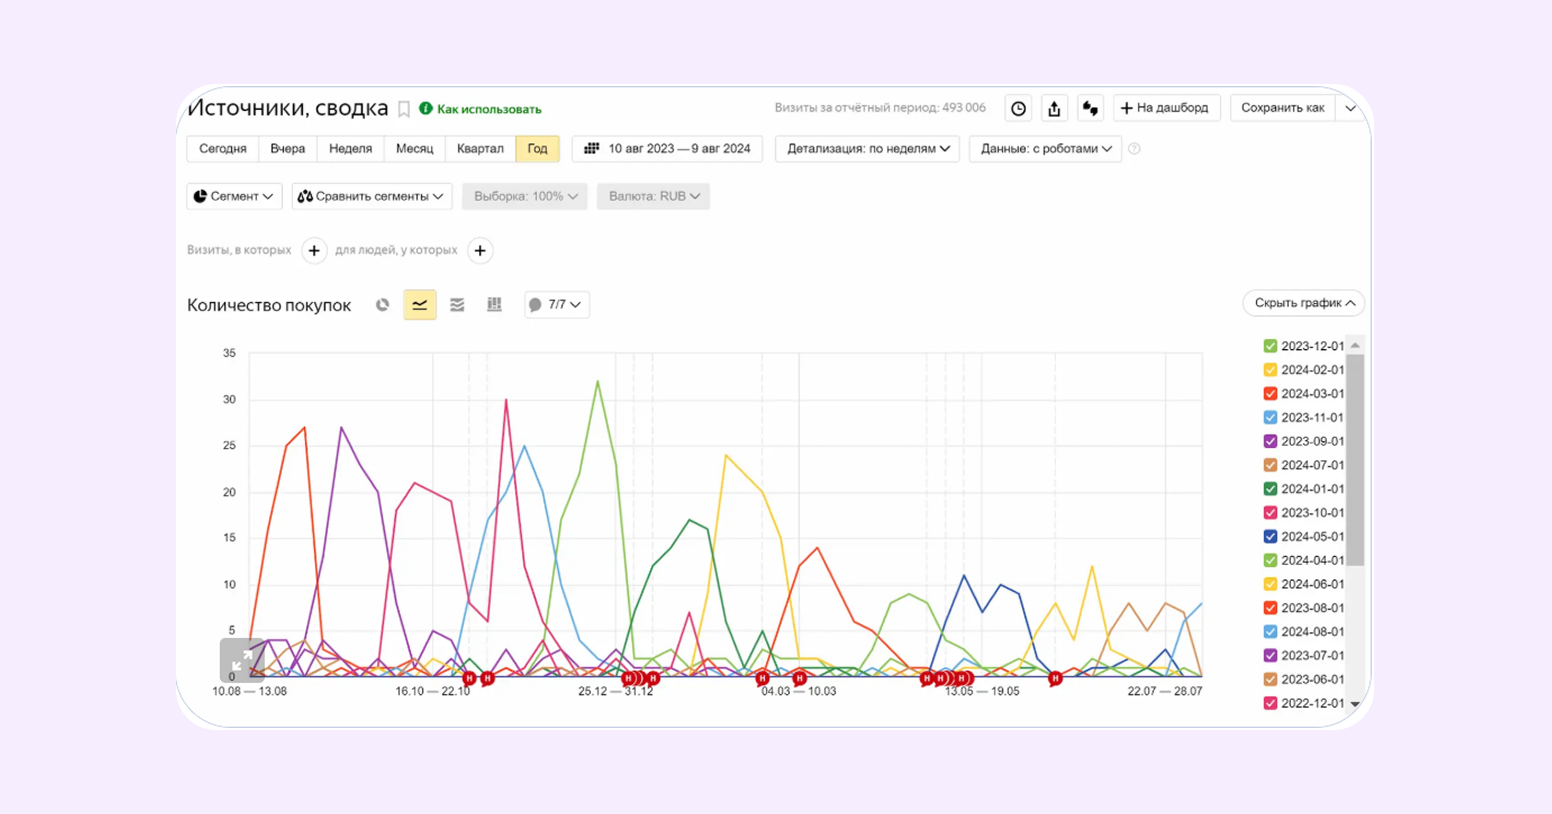Toggle the 2023-07-01 legend checkbox

1270,656
